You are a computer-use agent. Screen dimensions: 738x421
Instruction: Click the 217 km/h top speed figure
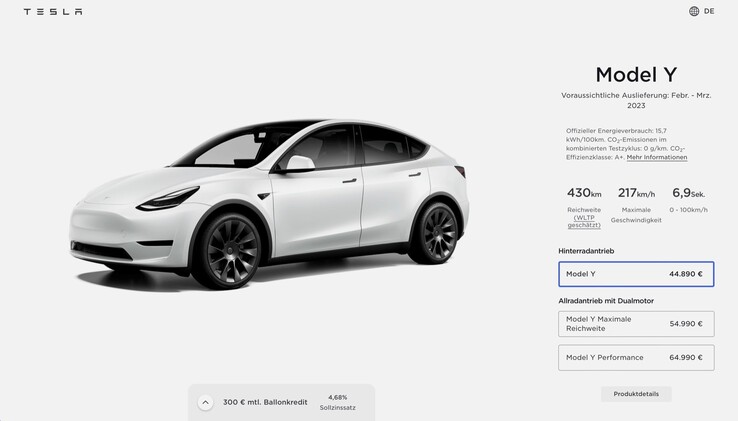pos(636,193)
